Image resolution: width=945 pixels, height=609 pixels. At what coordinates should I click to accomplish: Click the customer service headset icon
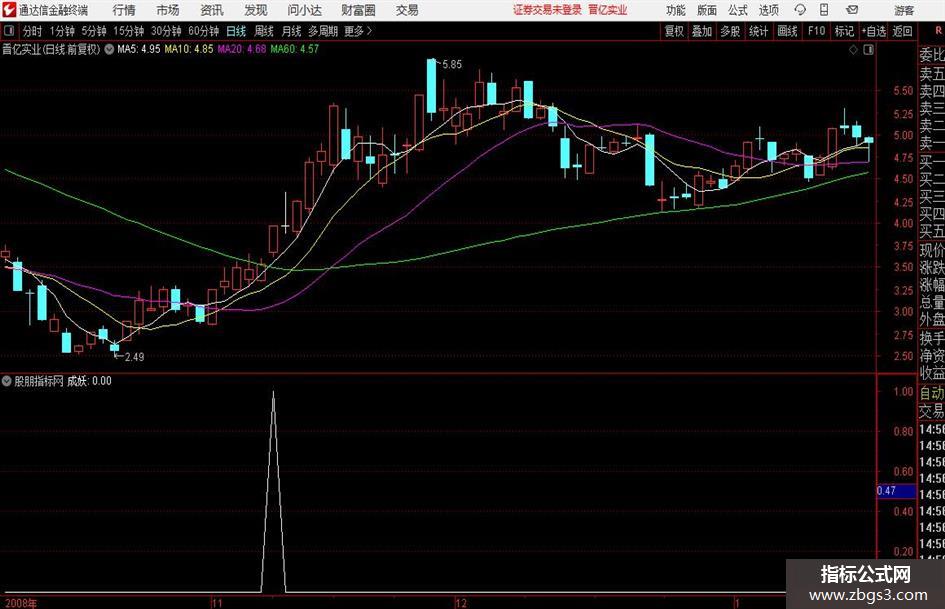(800, 10)
